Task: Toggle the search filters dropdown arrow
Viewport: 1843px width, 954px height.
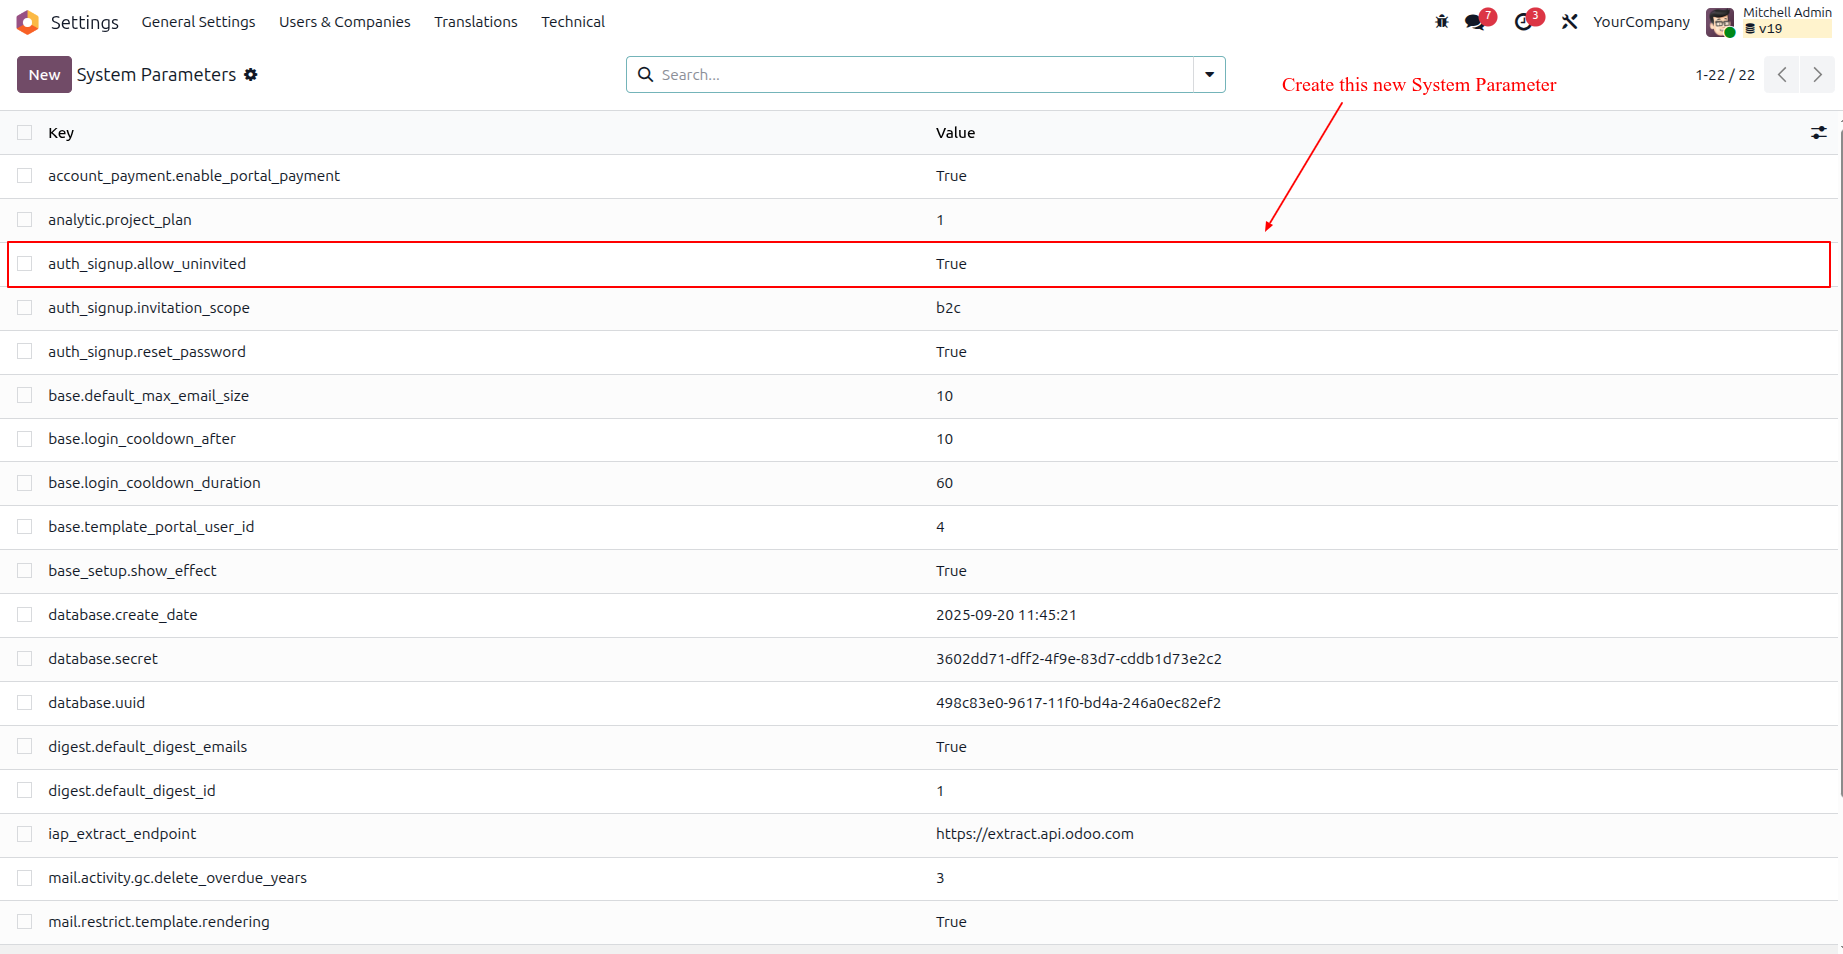Action: (x=1209, y=75)
